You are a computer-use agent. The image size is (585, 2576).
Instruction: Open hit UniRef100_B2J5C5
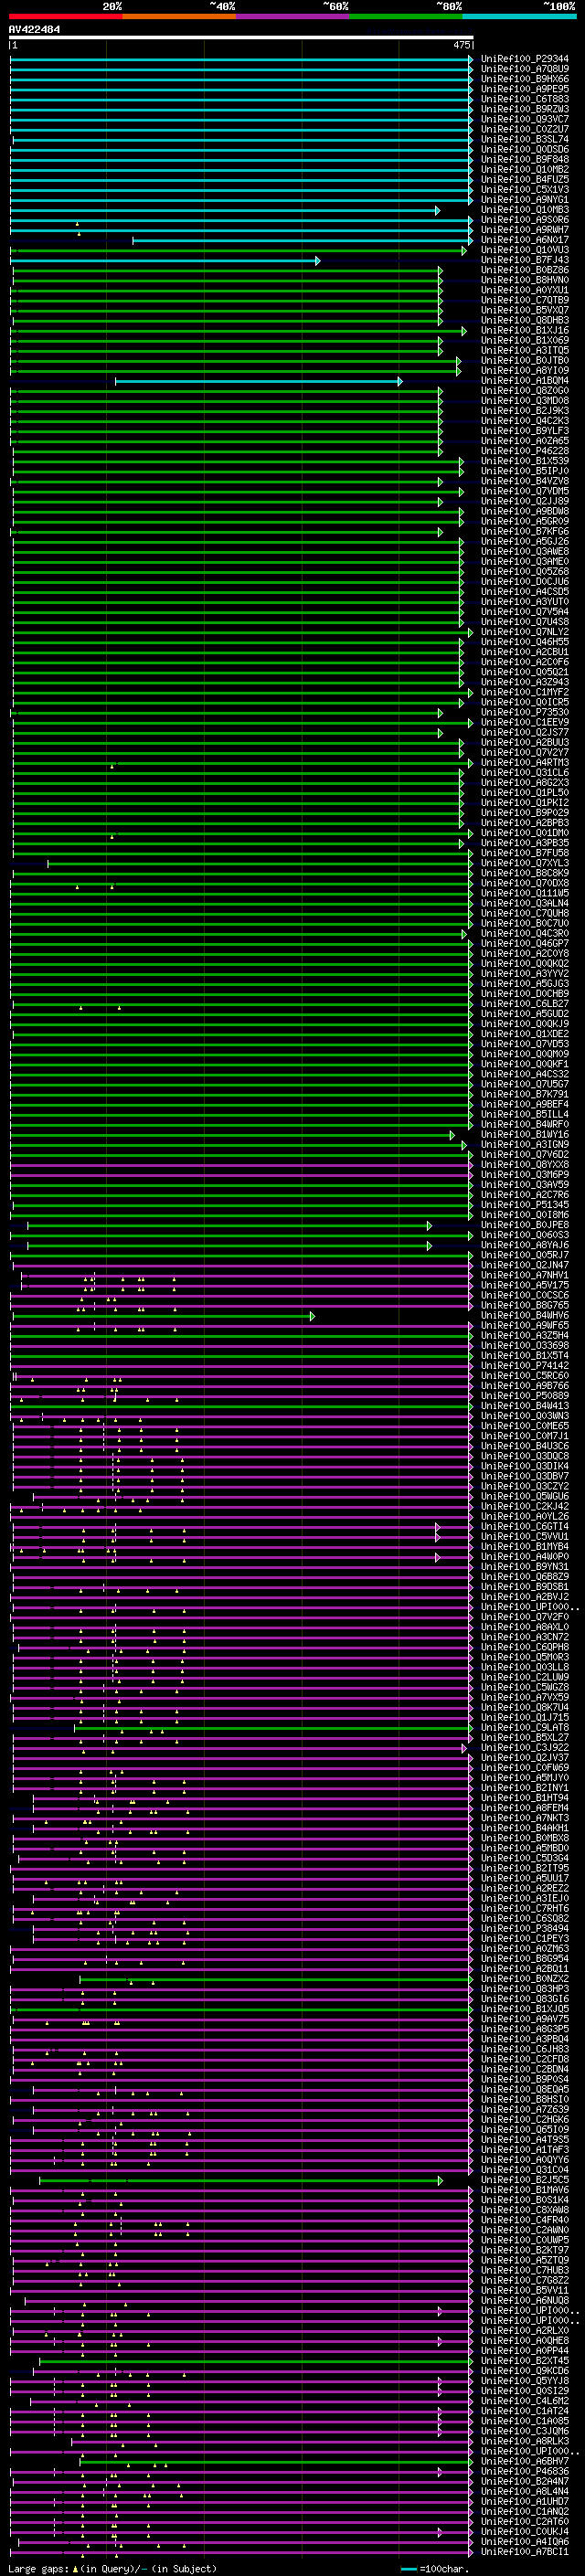[x=525, y=2180]
